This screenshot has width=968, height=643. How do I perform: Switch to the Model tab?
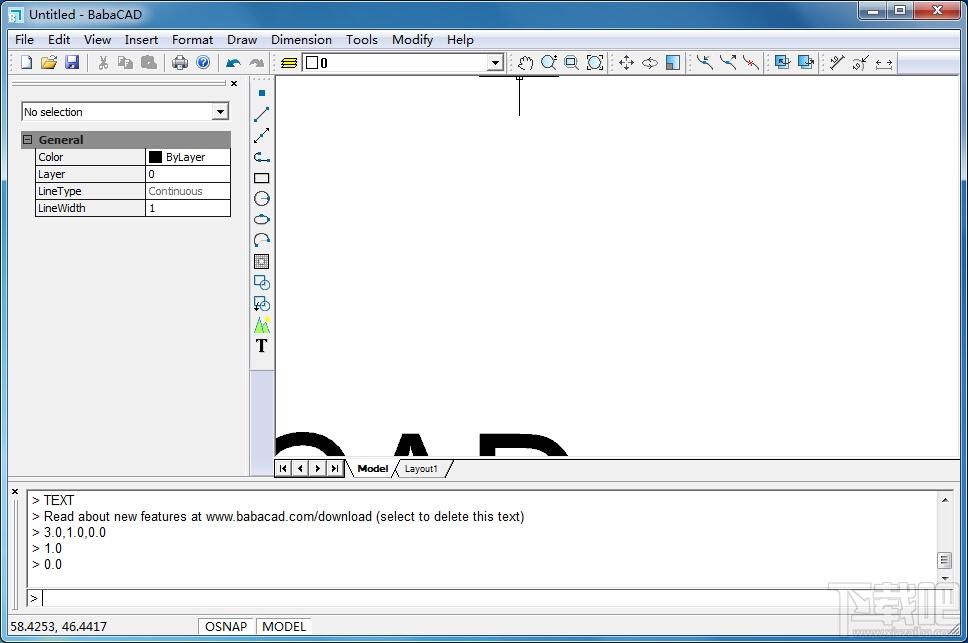[x=373, y=468]
